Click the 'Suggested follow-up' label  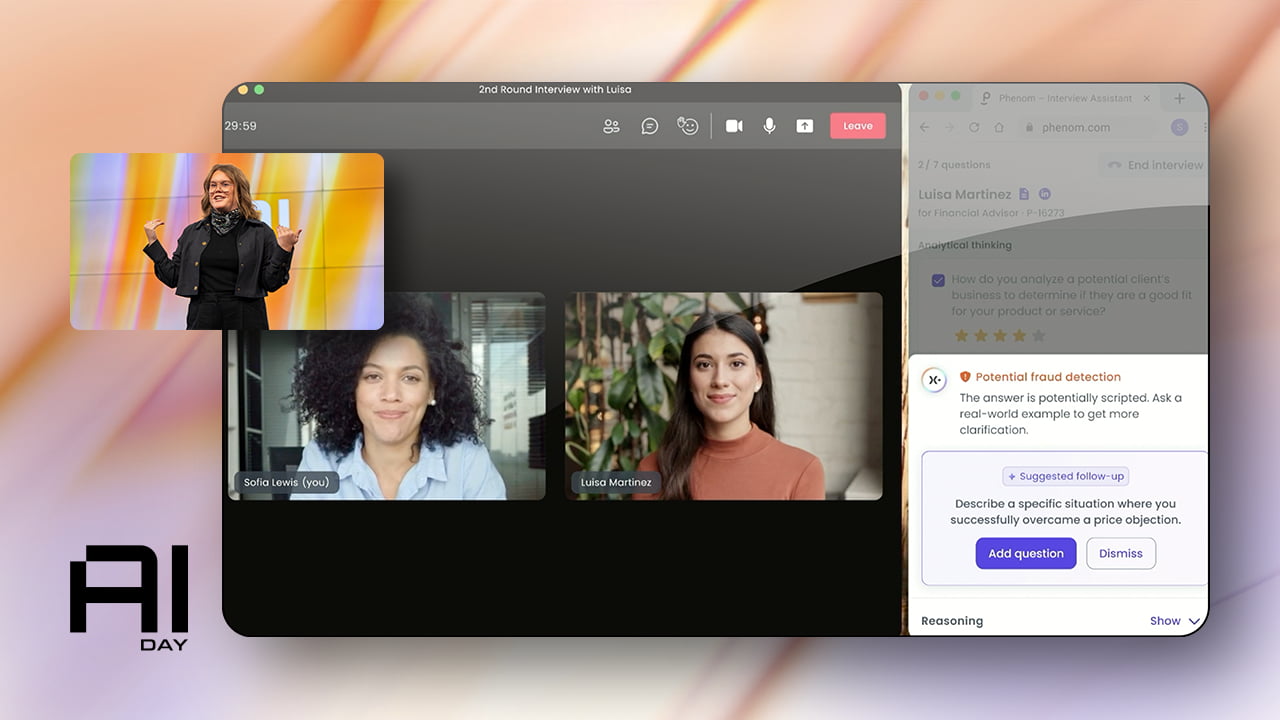pyautogui.click(x=1066, y=477)
